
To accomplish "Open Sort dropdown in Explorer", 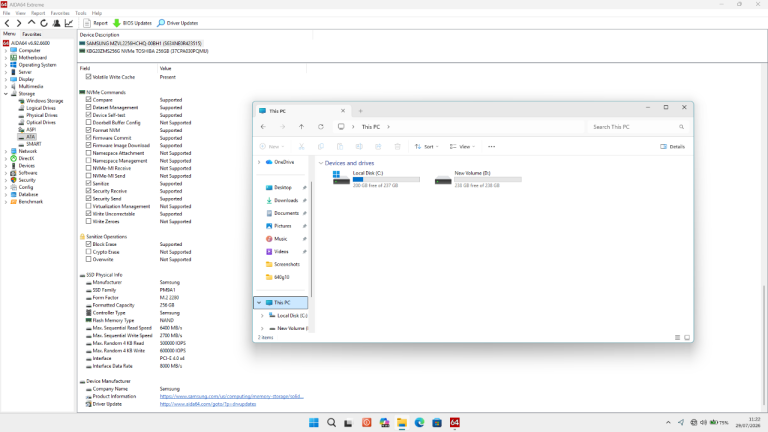I will point(427,146).
